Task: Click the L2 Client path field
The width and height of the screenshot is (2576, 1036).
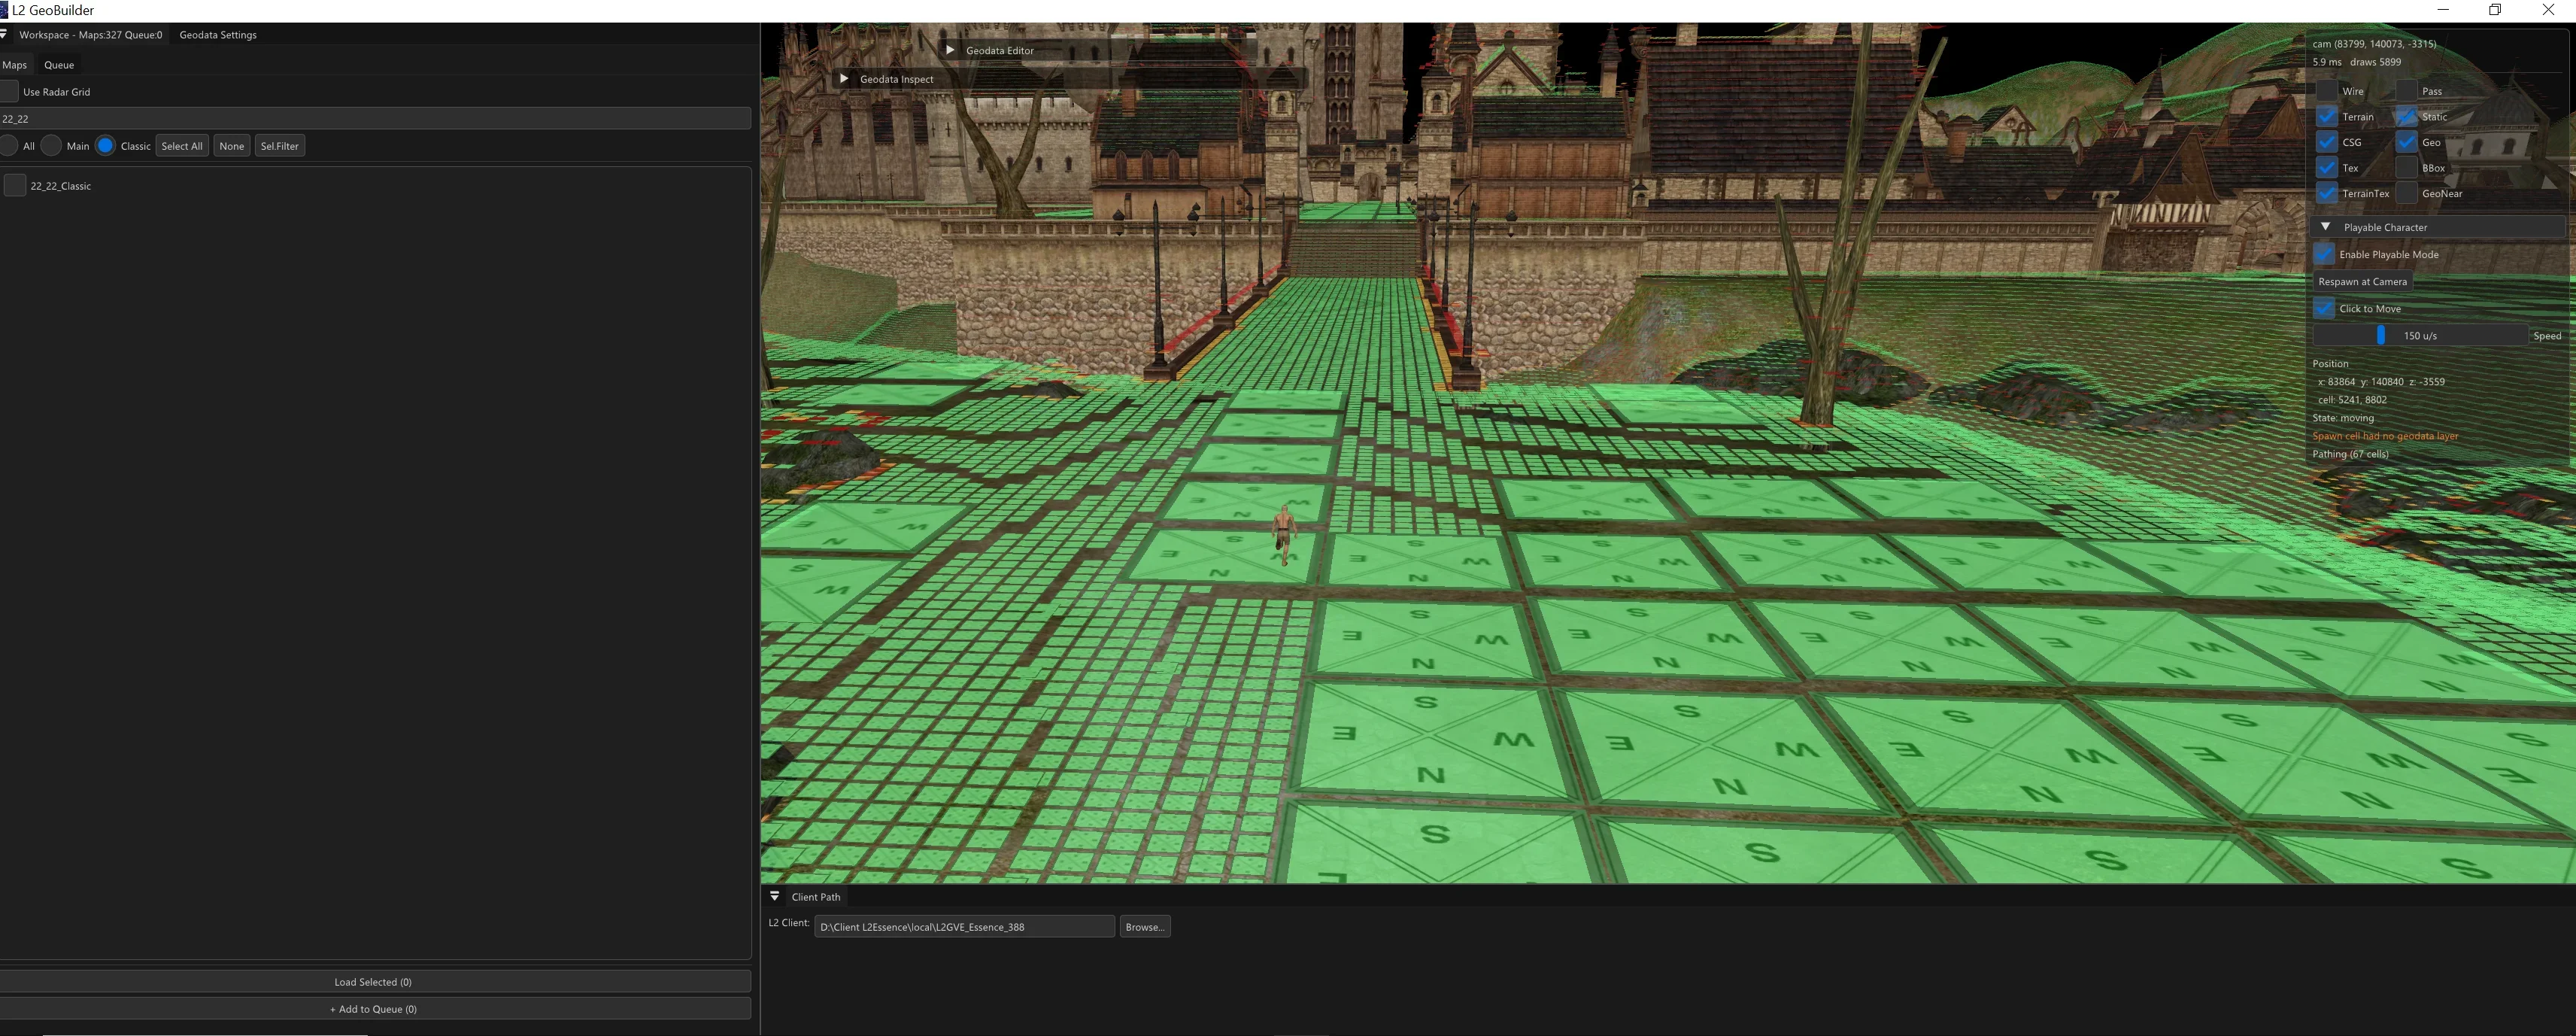Action: click(964, 927)
